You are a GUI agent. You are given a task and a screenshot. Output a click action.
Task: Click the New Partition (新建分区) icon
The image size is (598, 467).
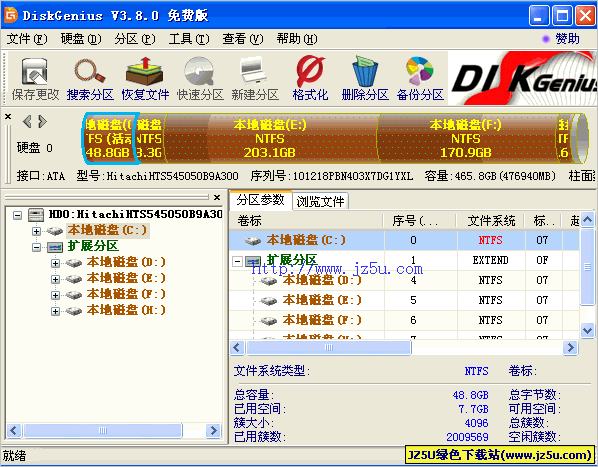click(254, 71)
